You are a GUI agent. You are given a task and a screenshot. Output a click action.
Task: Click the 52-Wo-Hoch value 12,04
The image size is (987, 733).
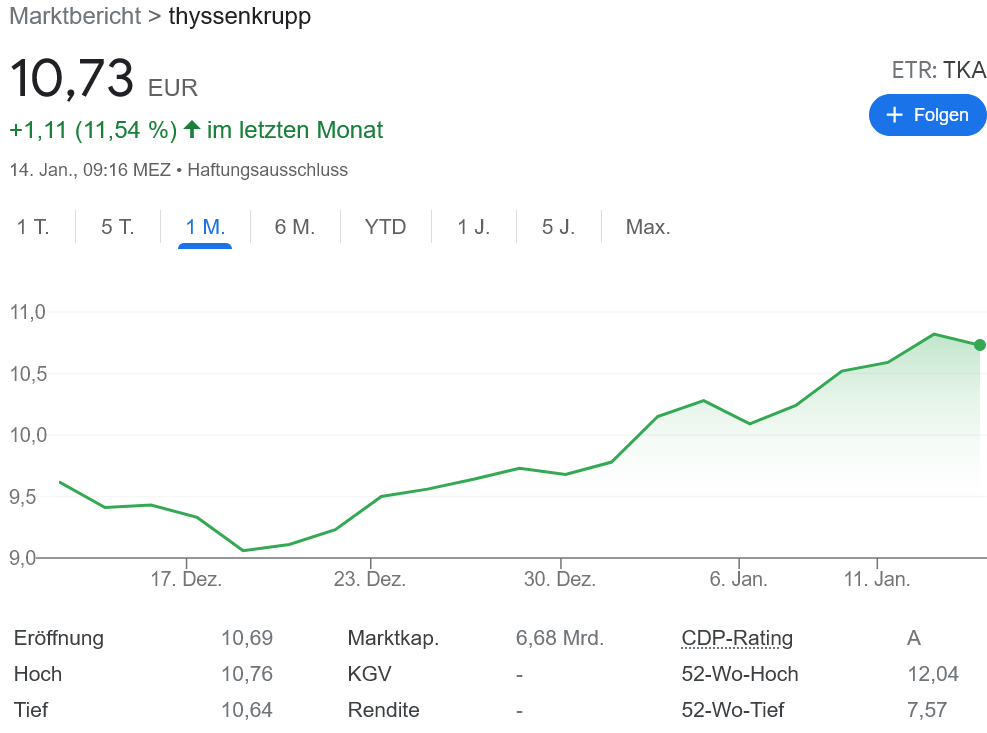931,674
